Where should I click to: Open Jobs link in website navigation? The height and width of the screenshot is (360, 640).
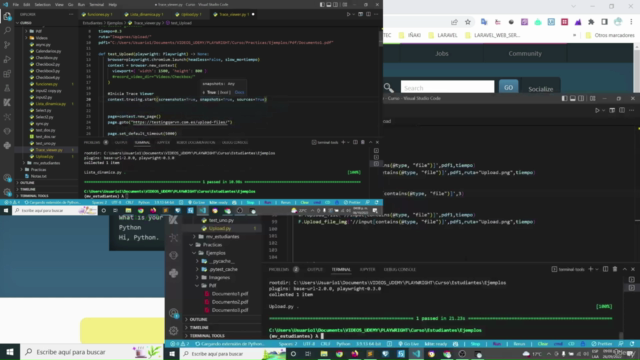pyautogui.click(x=442, y=53)
